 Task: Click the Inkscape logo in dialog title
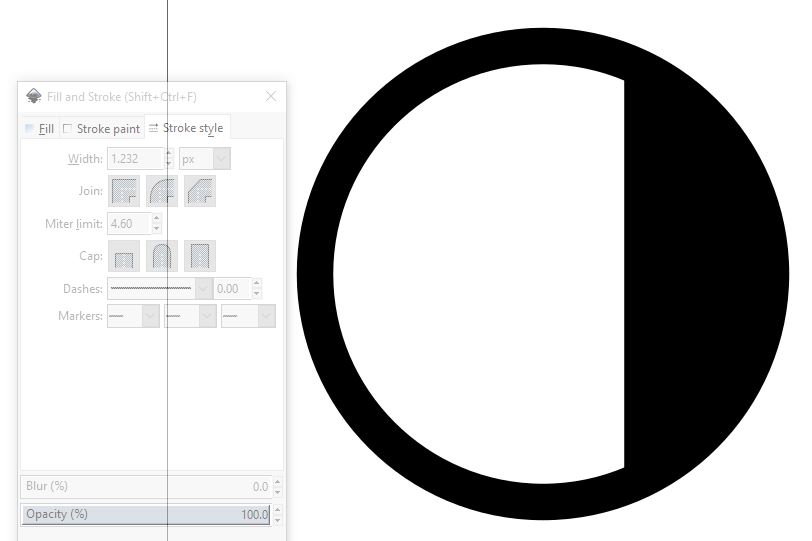(34, 96)
